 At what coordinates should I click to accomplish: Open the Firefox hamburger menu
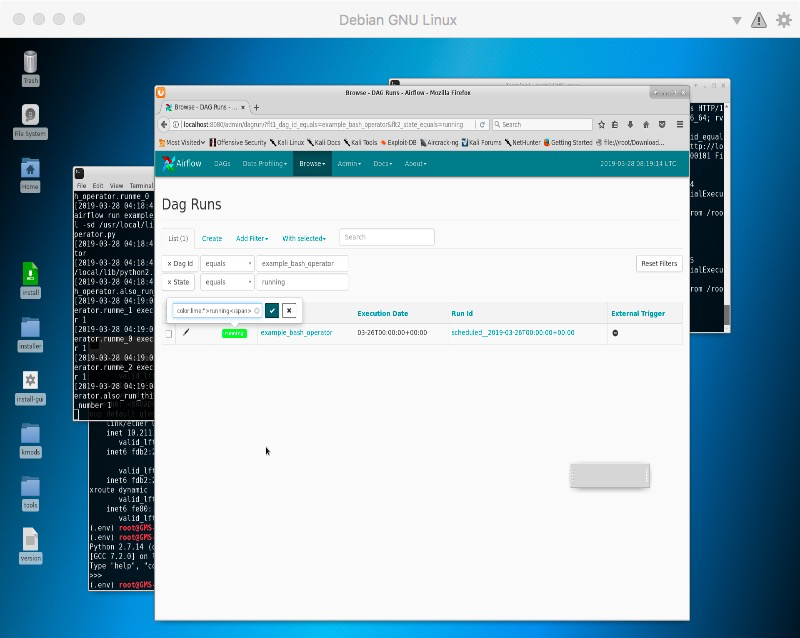tap(680, 125)
